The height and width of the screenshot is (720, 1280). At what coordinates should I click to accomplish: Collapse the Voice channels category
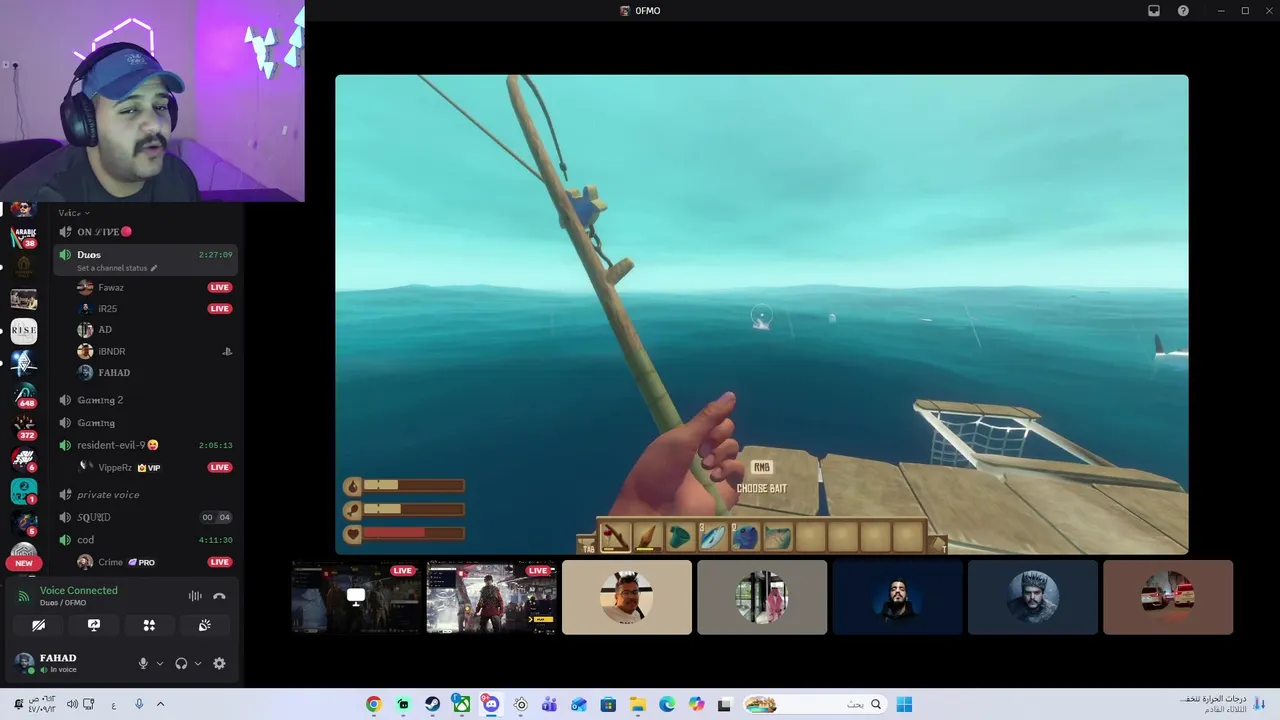tap(74, 213)
